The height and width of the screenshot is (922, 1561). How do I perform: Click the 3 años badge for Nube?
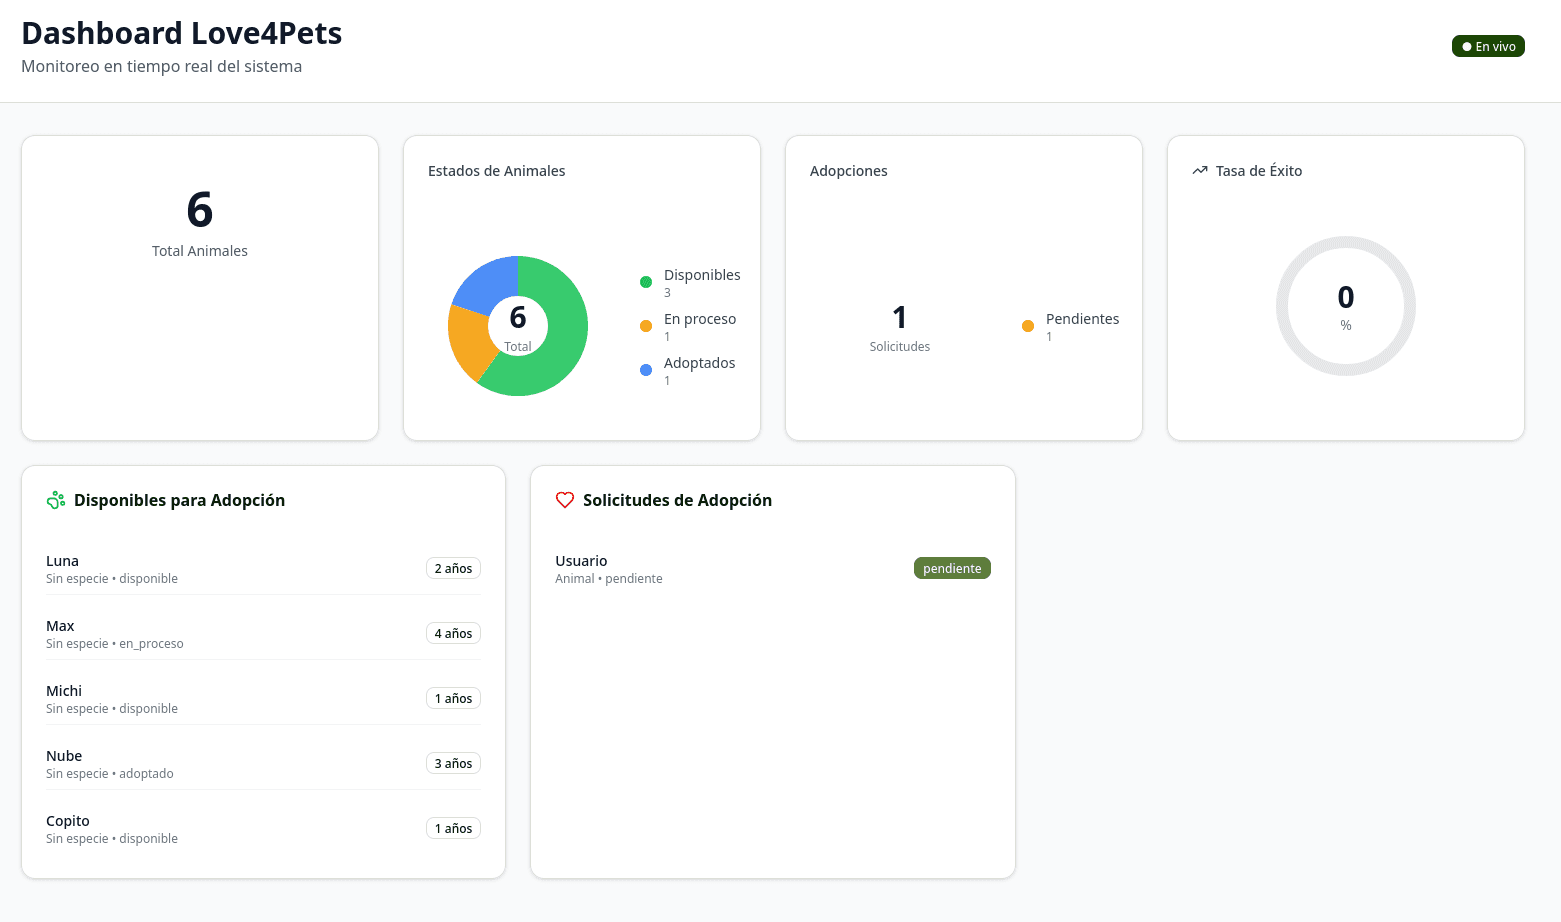click(x=453, y=763)
